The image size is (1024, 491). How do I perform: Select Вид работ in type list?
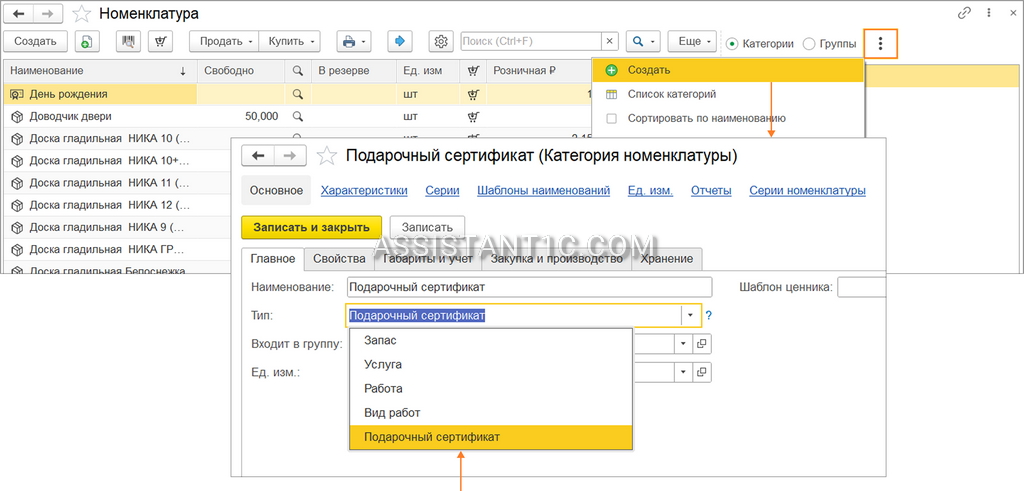coord(491,413)
